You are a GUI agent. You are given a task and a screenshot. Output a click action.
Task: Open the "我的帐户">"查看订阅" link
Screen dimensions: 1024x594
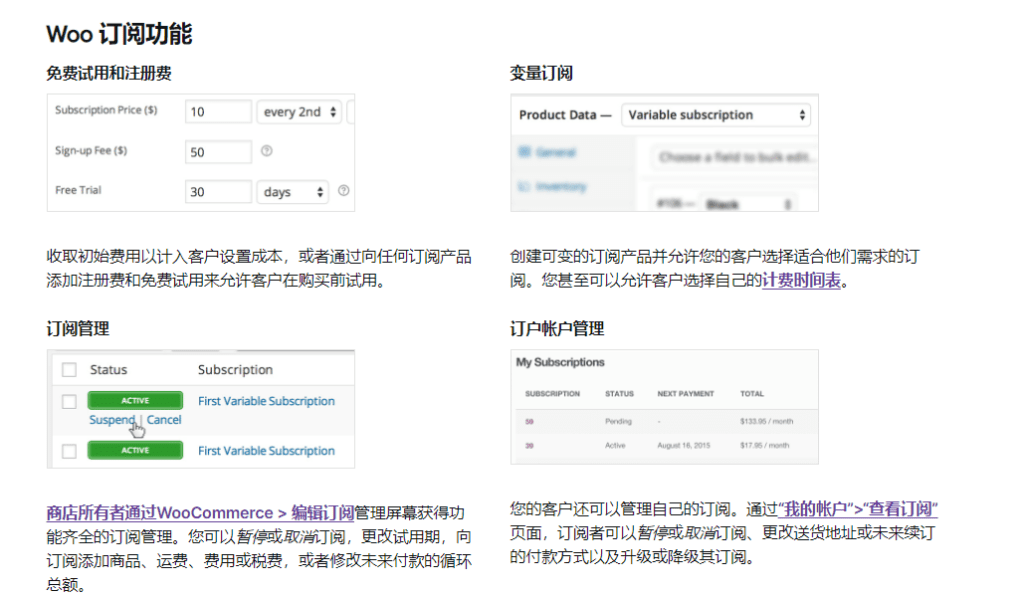click(858, 509)
